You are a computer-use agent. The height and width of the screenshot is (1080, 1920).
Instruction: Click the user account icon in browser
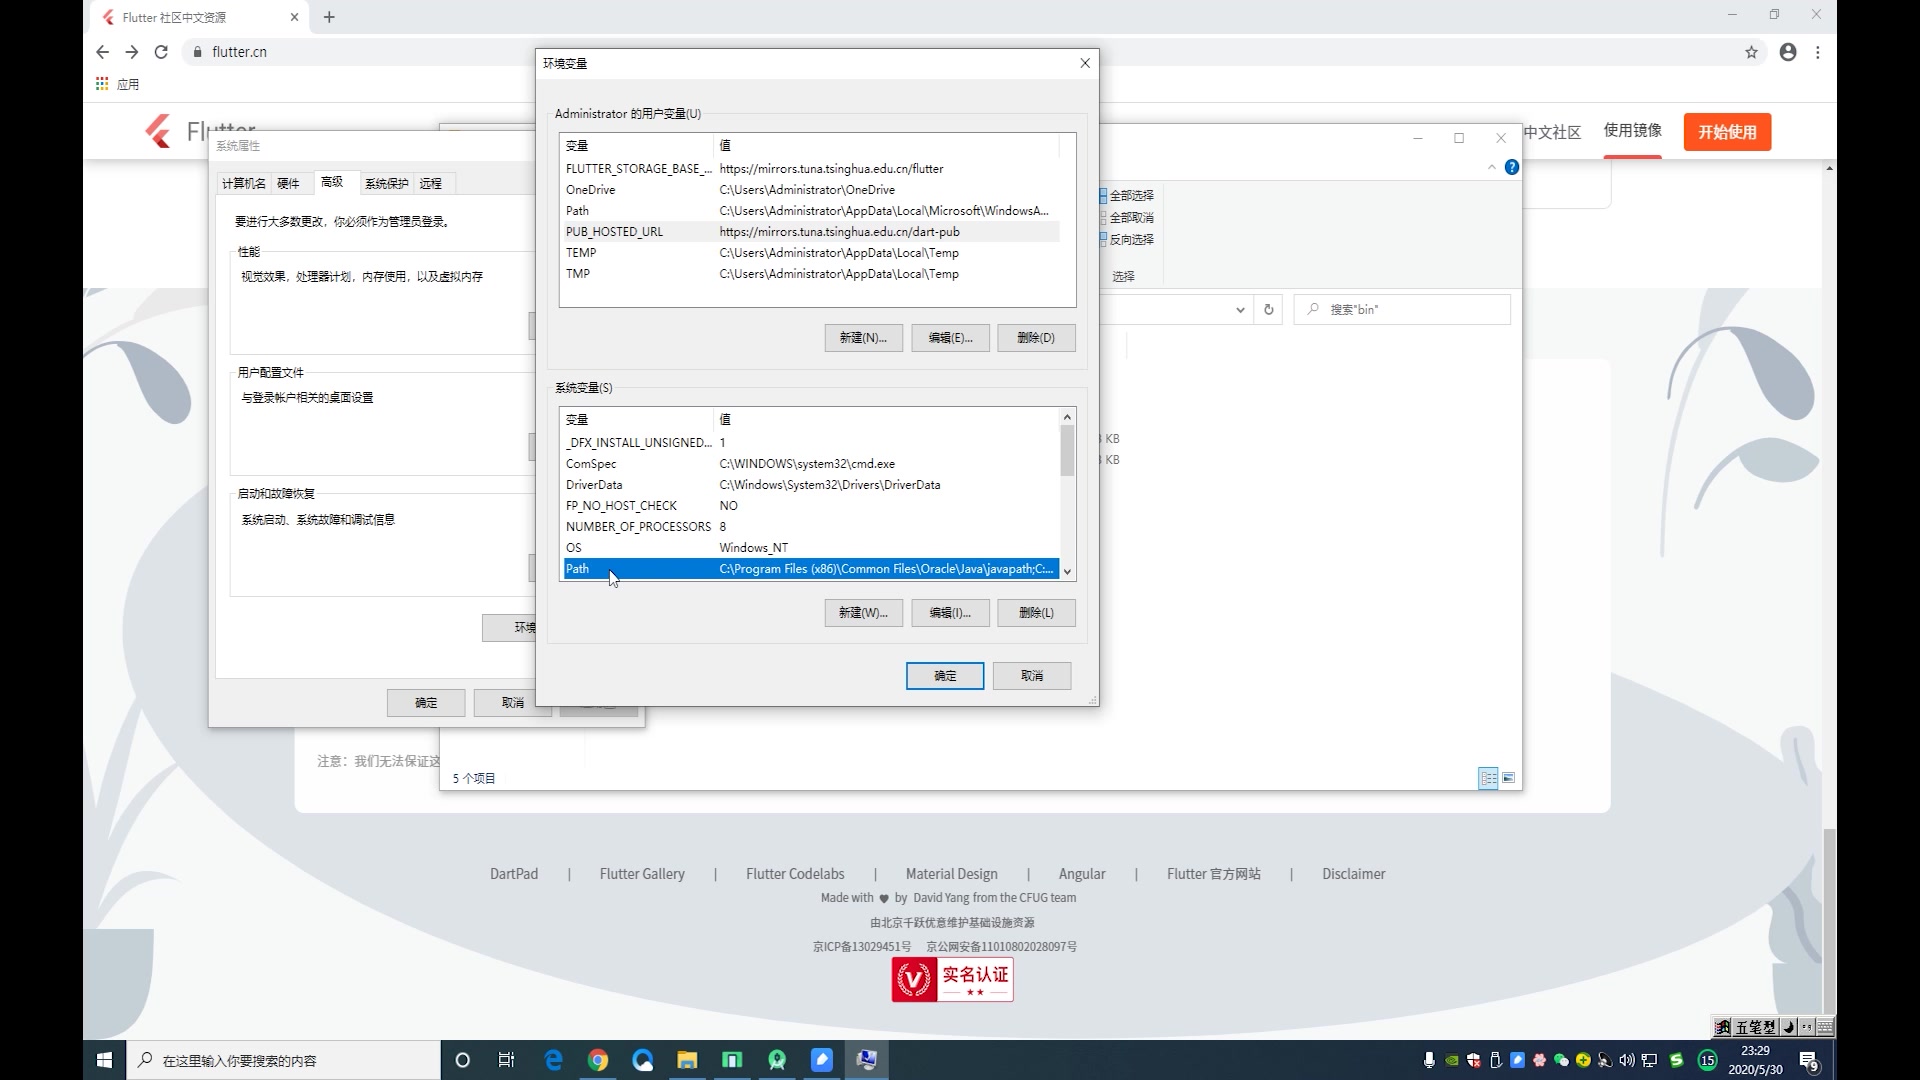[1788, 51]
